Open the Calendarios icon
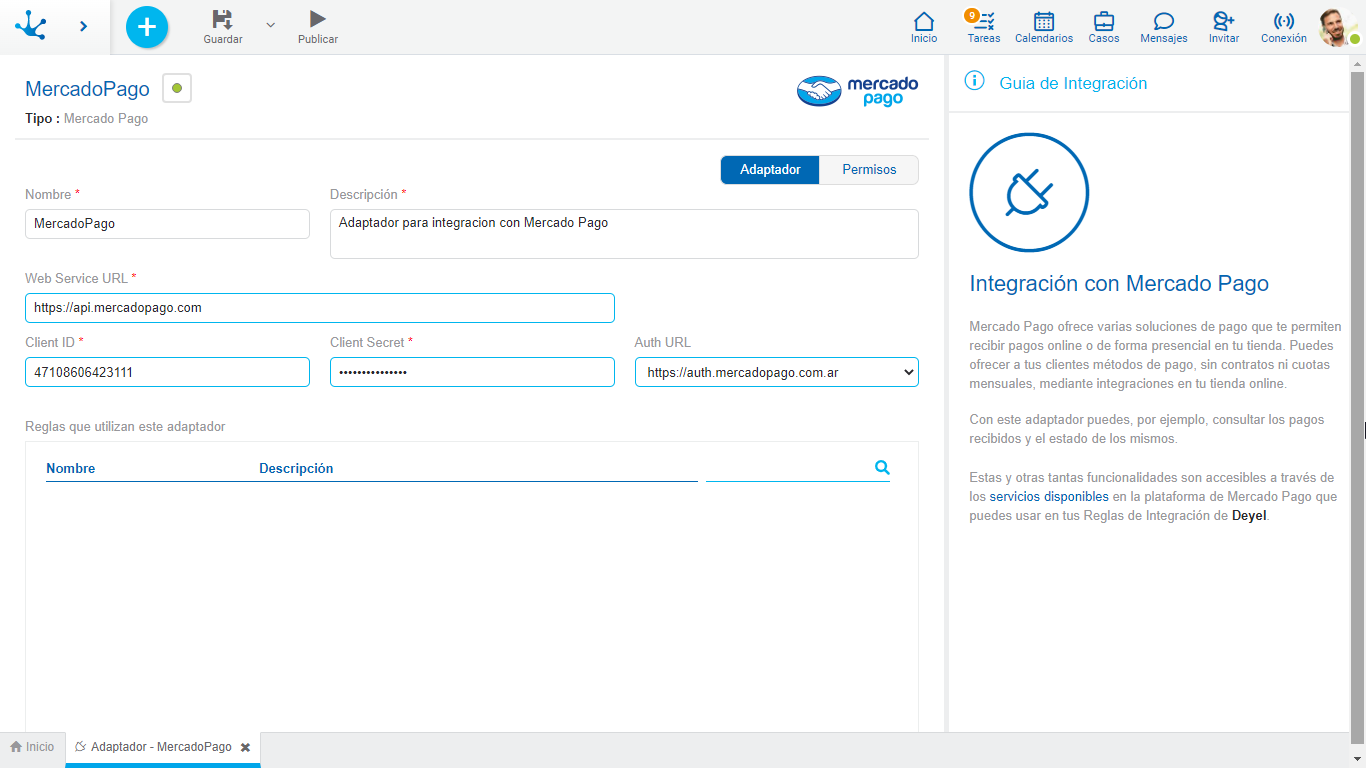Viewport: 1366px width, 768px height. tap(1044, 21)
